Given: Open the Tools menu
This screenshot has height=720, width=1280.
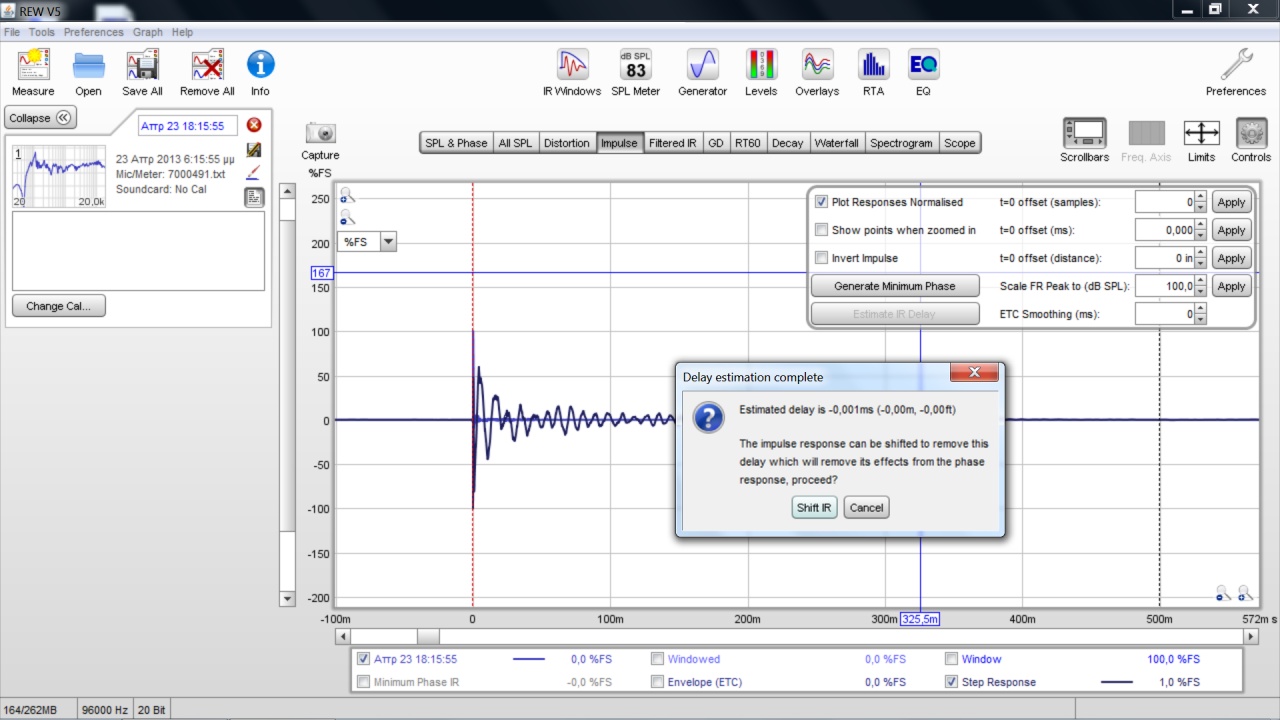Looking at the screenshot, I should point(41,32).
